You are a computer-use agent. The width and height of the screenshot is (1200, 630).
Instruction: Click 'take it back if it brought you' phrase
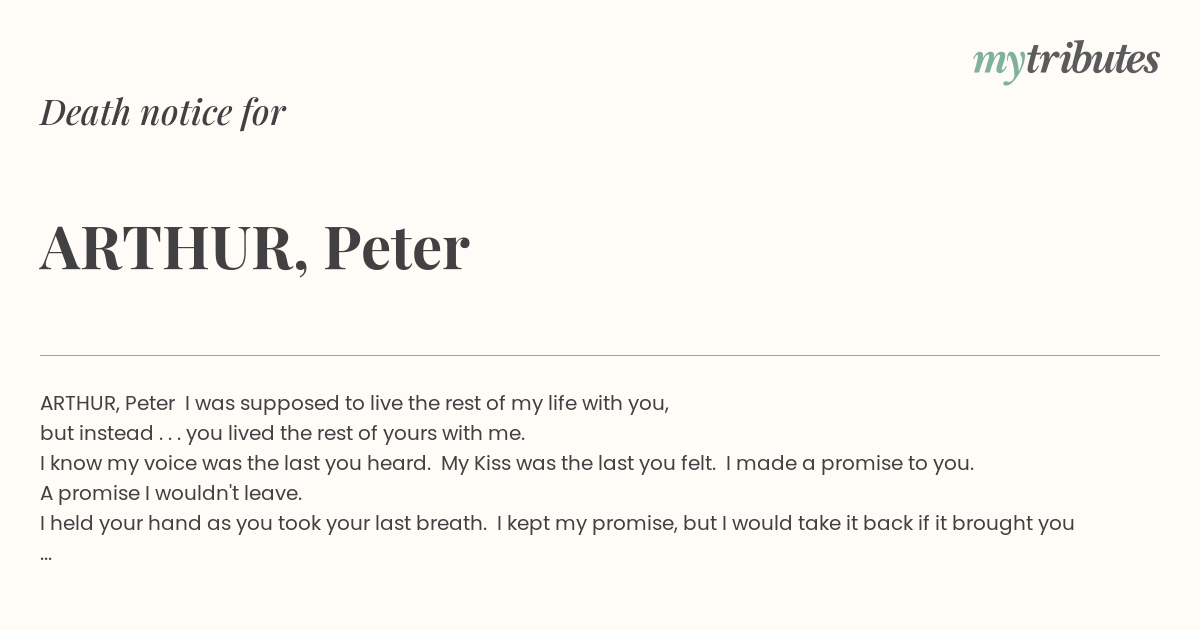coord(932,524)
